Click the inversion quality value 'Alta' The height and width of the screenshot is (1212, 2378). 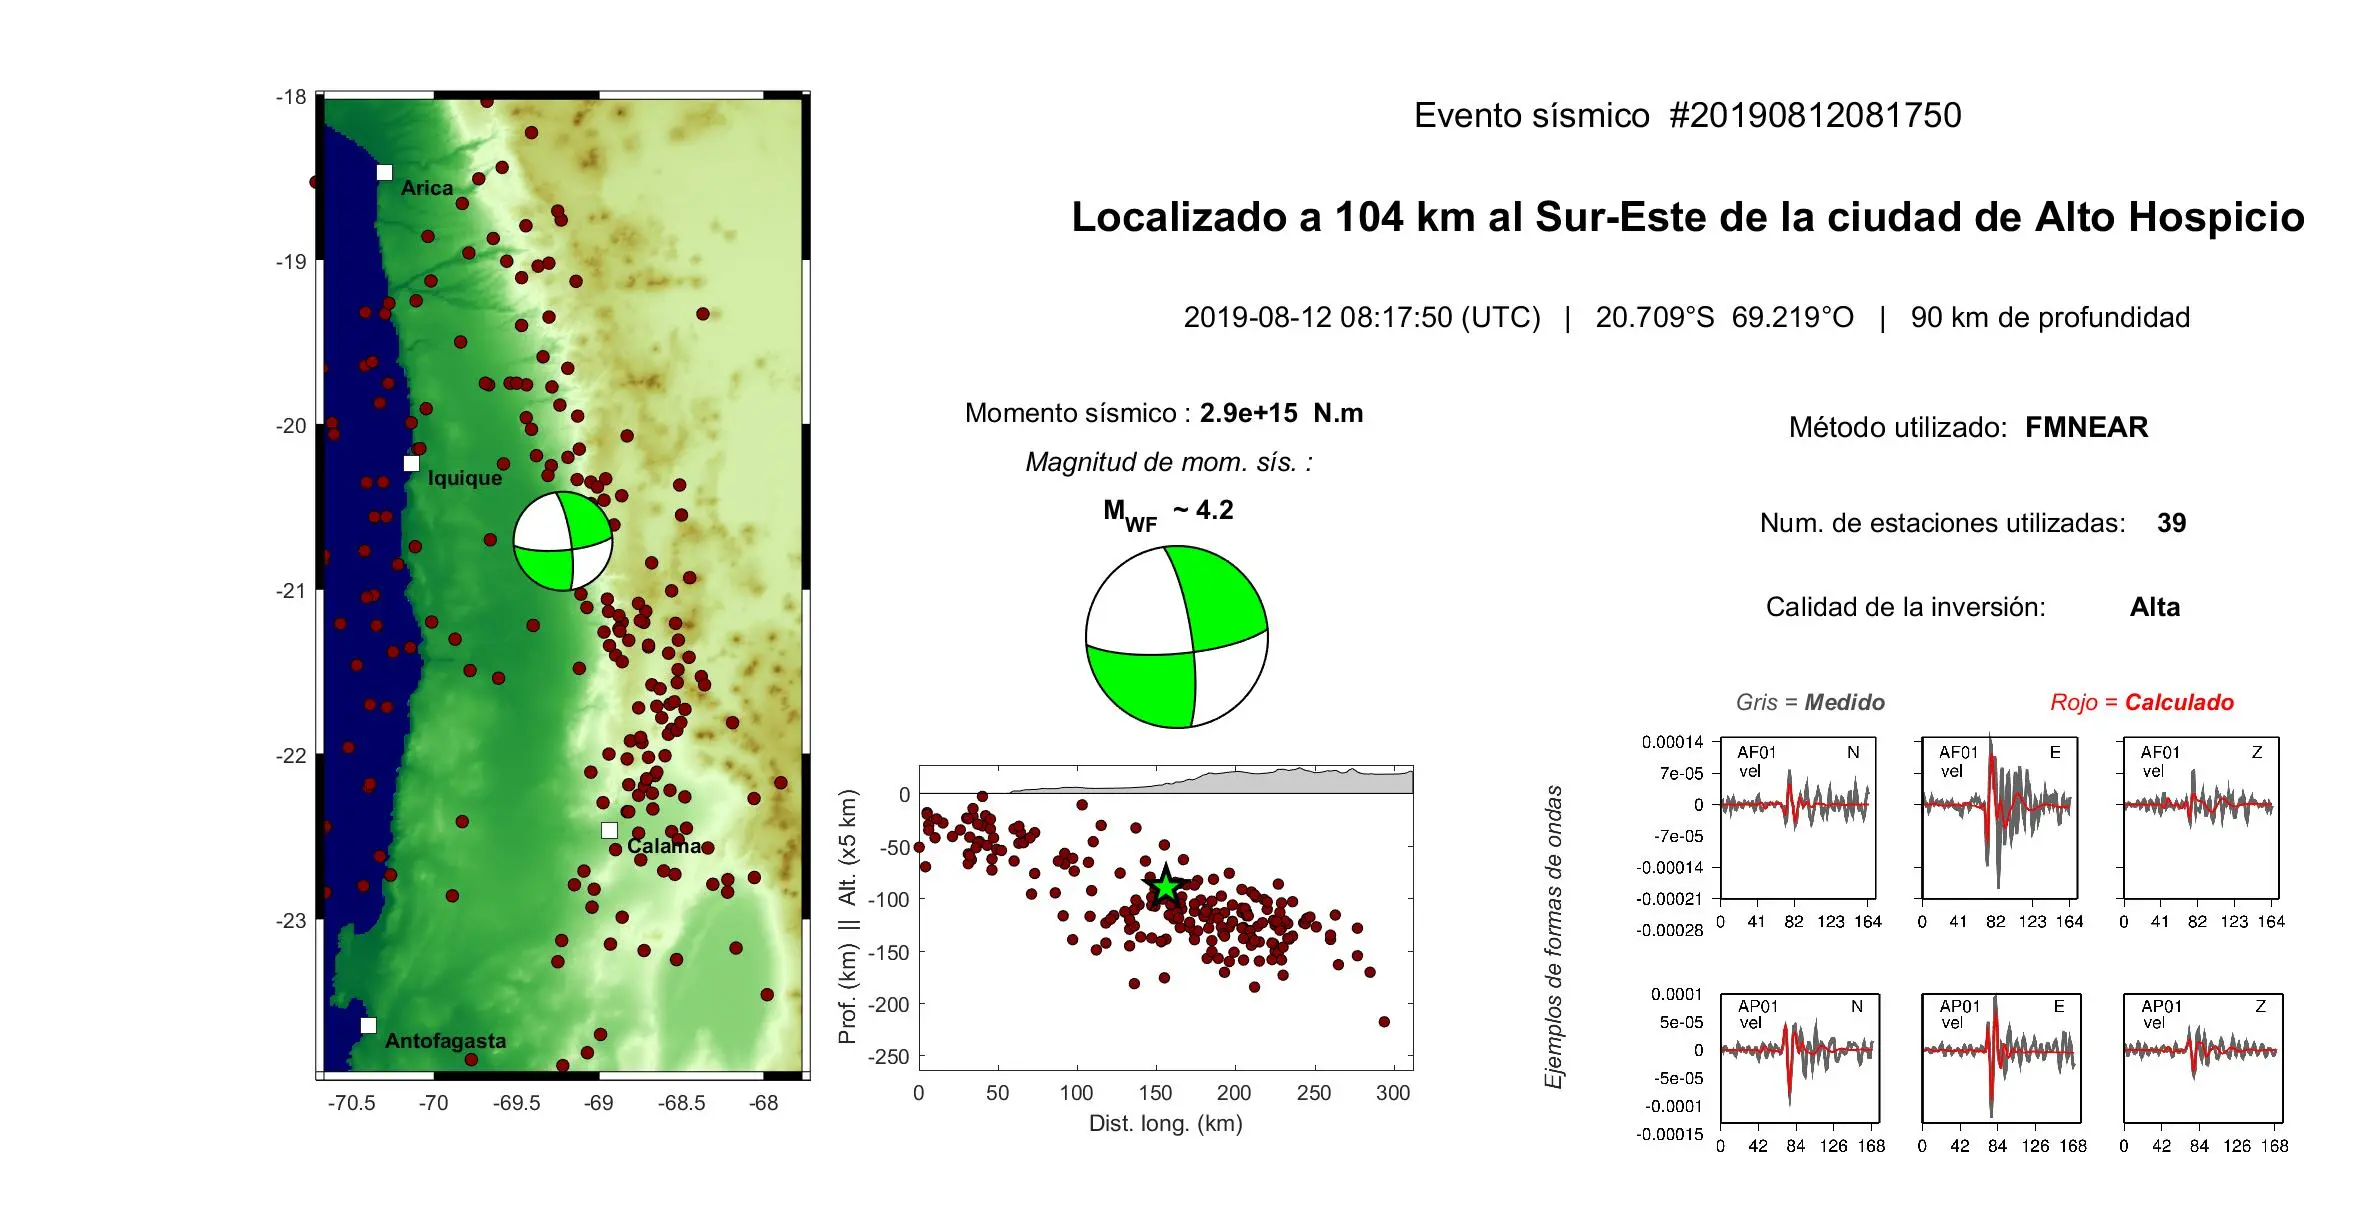click(2154, 607)
